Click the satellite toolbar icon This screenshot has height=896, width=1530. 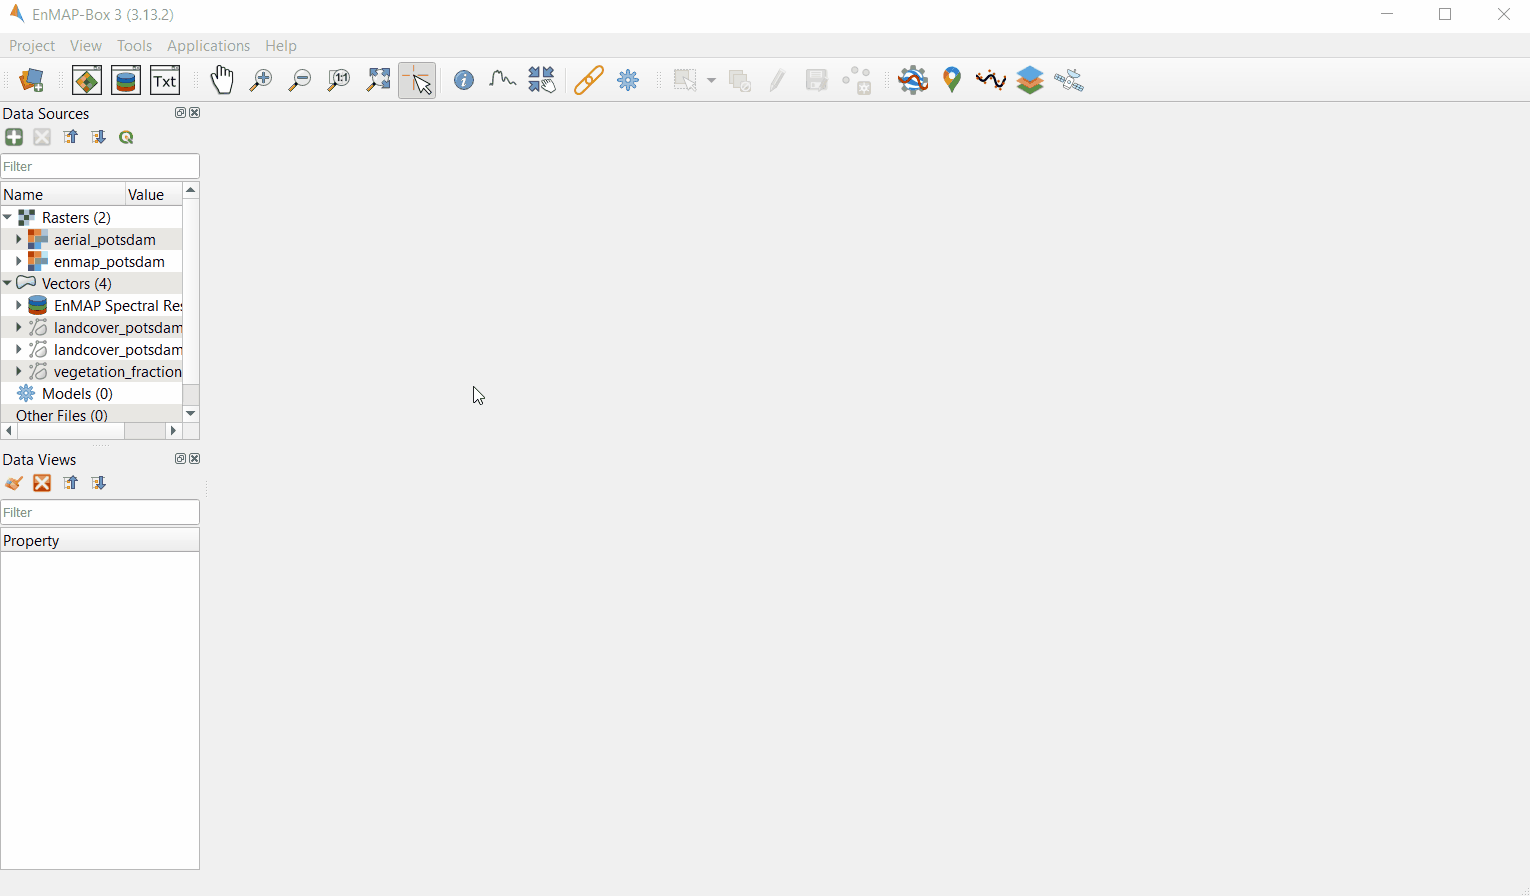(x=1069, y=80)
